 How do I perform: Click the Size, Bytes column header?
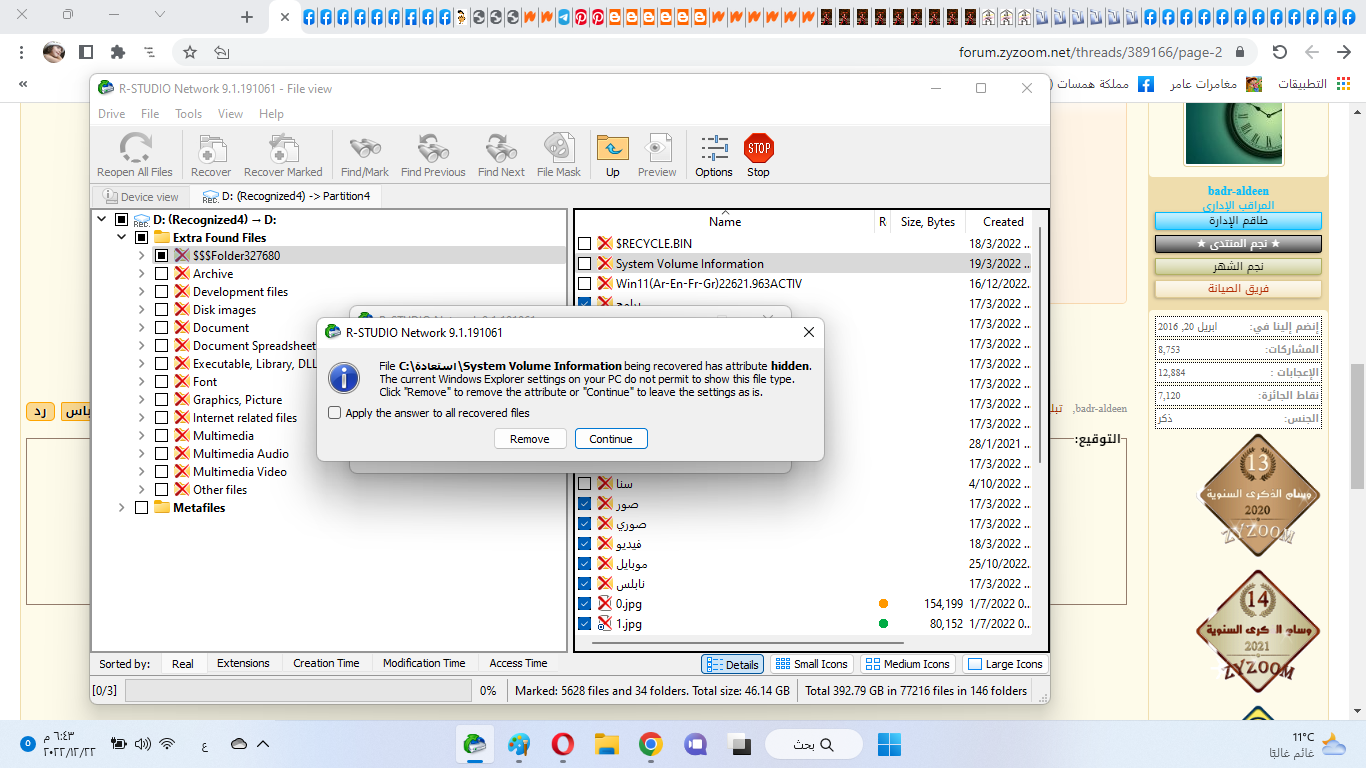click(928, 222)
